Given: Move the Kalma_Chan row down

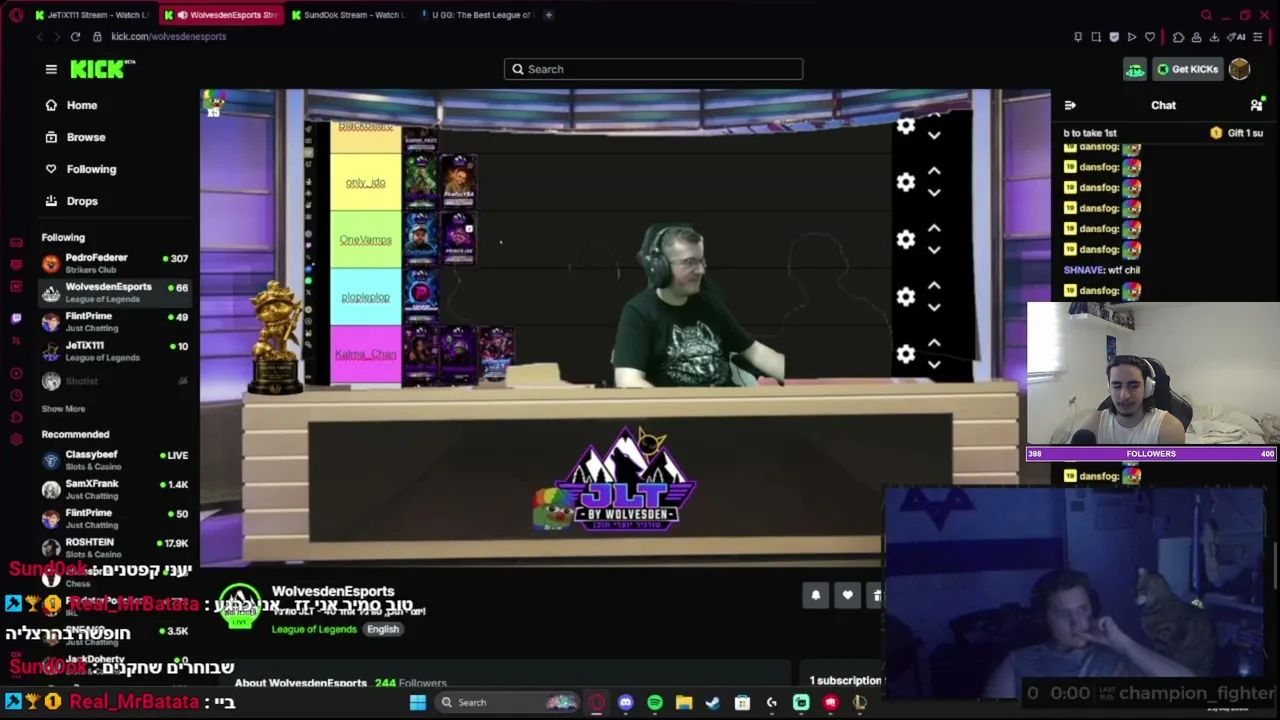Looking at the screenshot, I should [934, 364].
